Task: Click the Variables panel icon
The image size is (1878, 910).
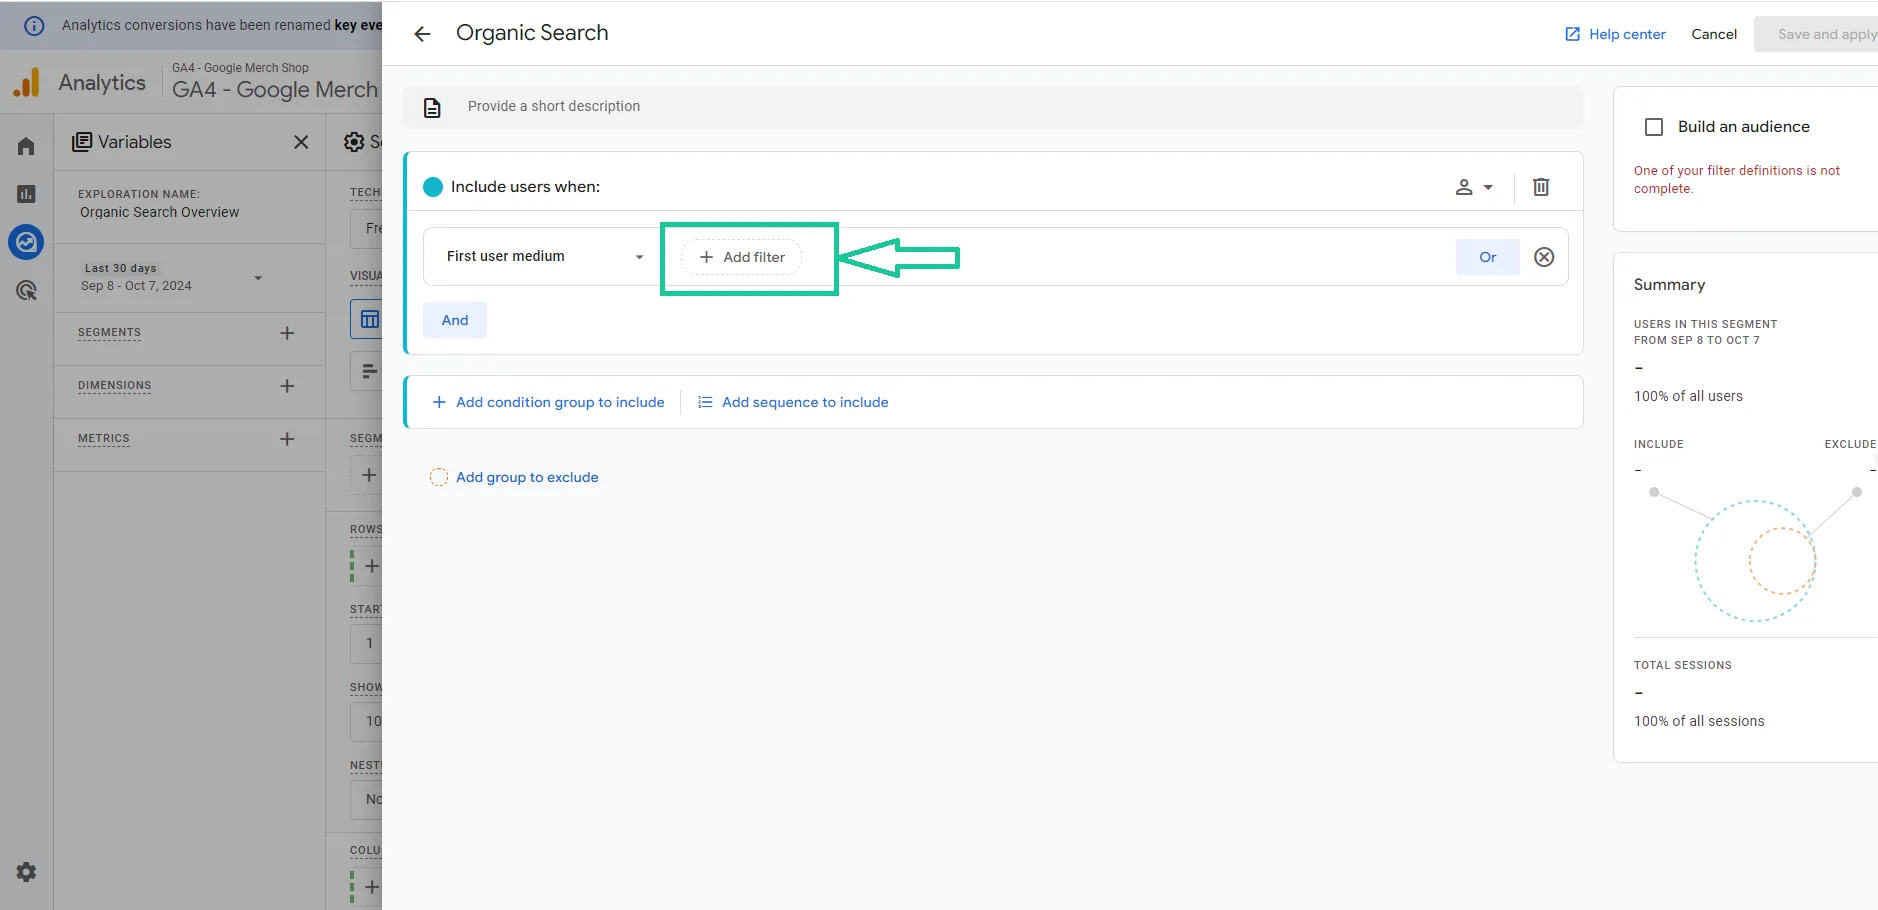Action: [82, 142]
